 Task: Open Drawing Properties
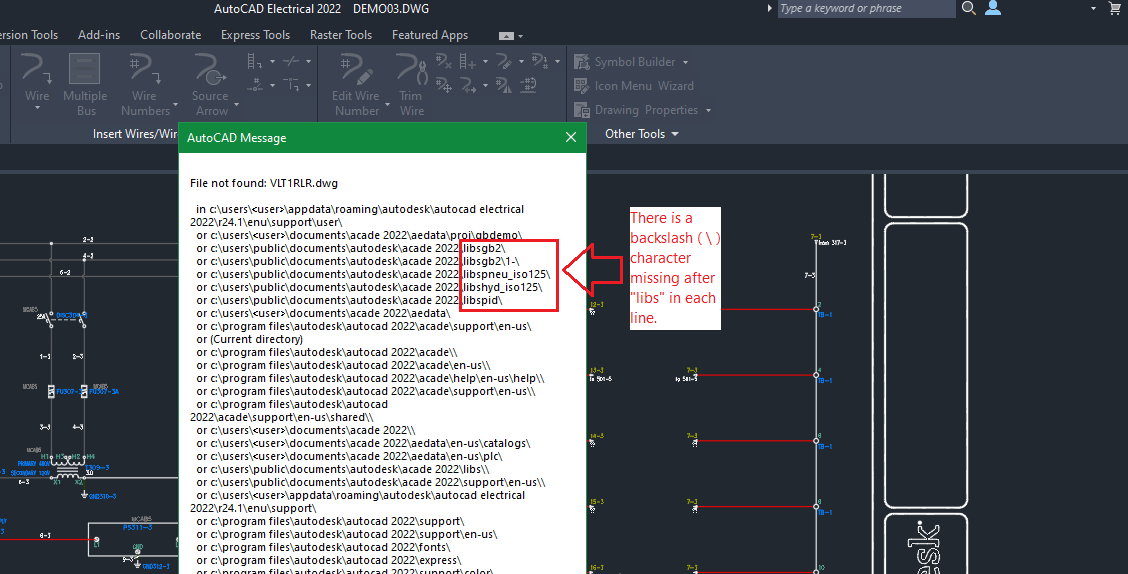tap(636, 110)
